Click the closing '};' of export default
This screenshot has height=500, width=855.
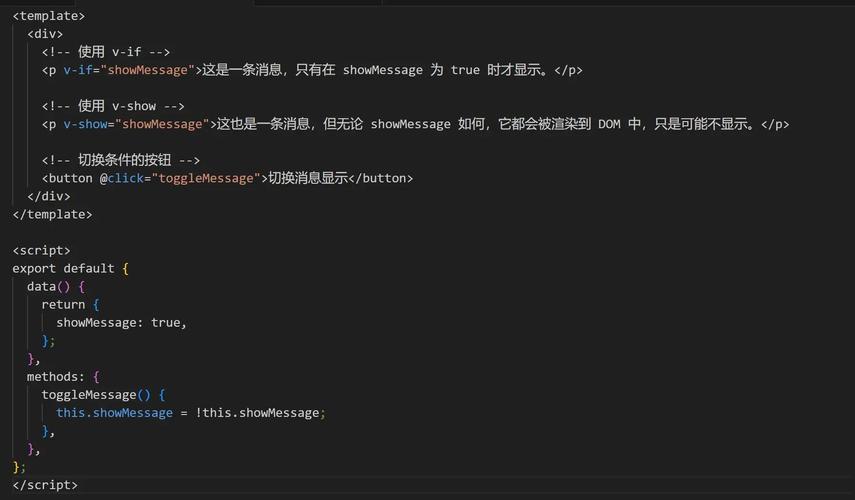[x=19, y=467]
